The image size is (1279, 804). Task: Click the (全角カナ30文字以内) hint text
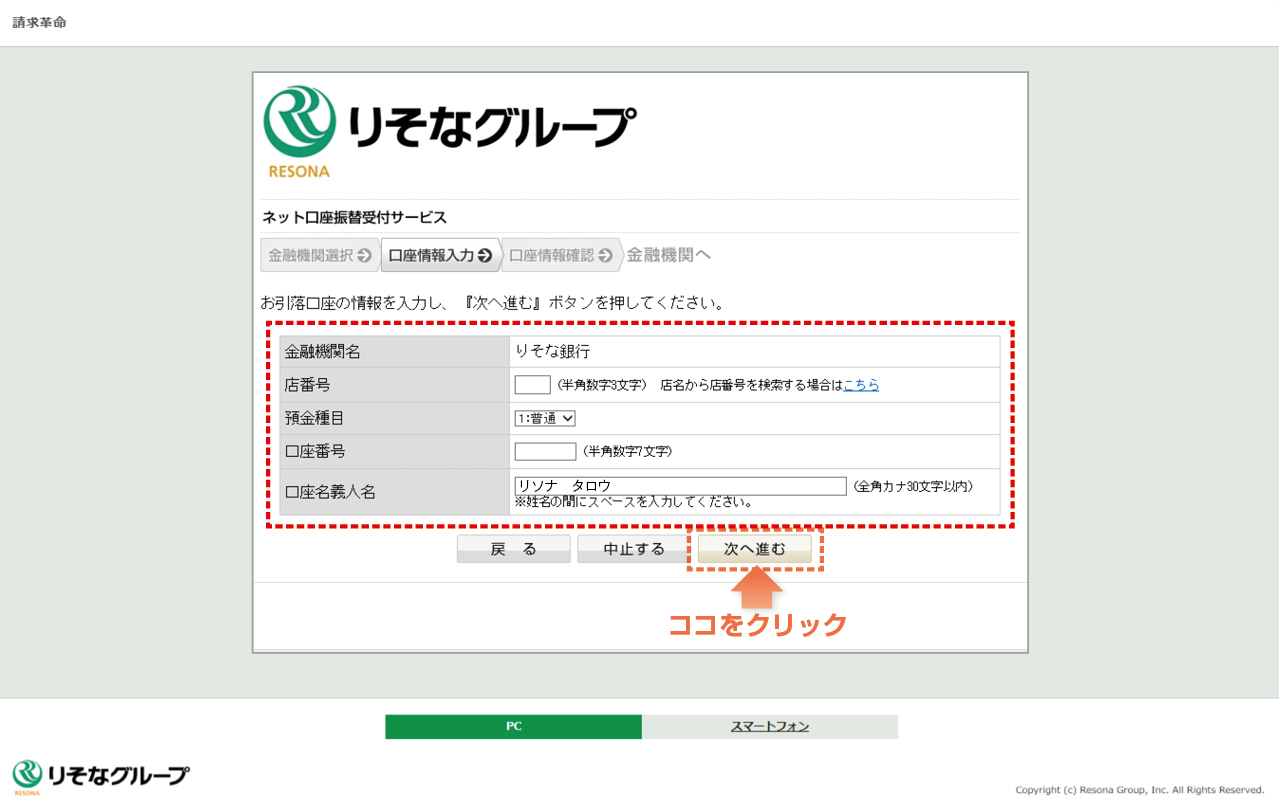point(912,486)
